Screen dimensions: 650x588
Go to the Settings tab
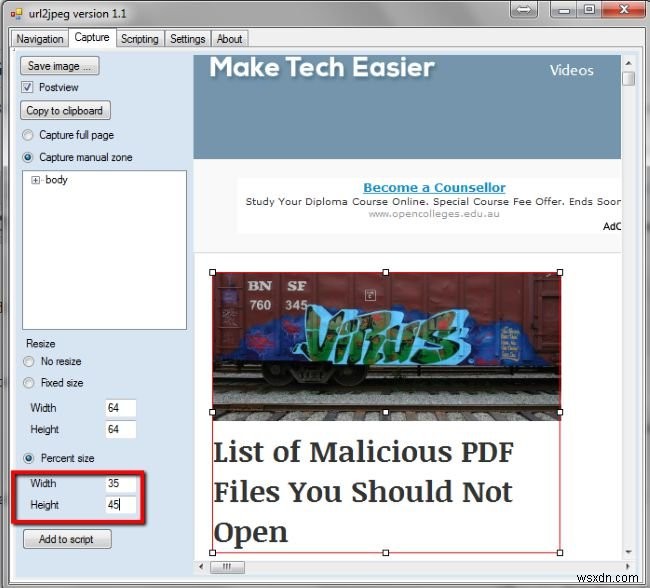click(188, 39)
